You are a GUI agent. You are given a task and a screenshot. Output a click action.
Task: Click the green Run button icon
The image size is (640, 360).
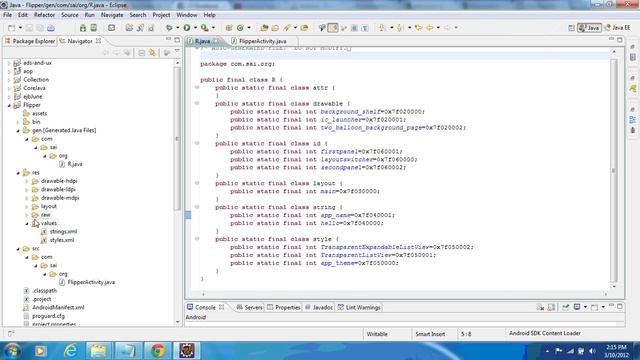coord(187,28)
